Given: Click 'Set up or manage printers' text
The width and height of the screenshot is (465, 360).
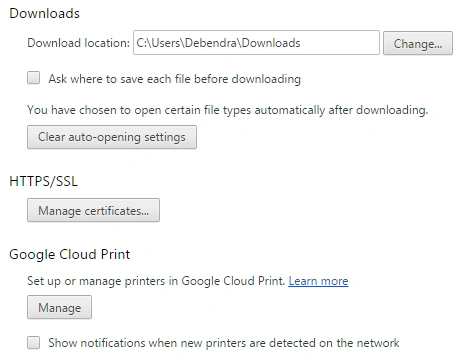Looking at the screenshot, I should [156, 281].
